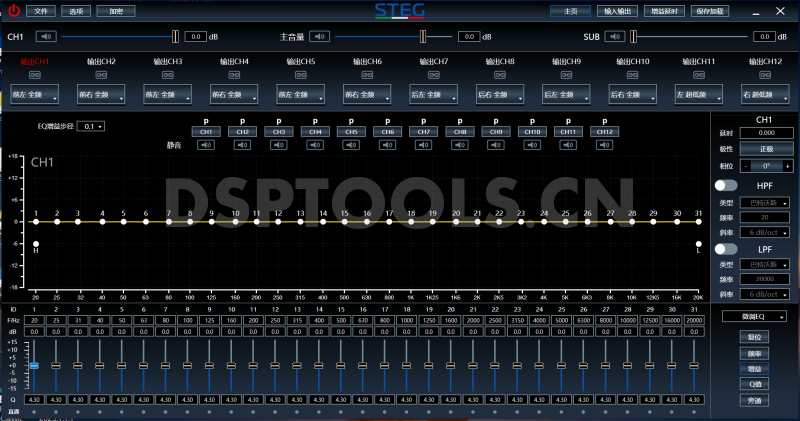Open the EQ gain step dropdown
800x421 pixels.
coord(93,127)
